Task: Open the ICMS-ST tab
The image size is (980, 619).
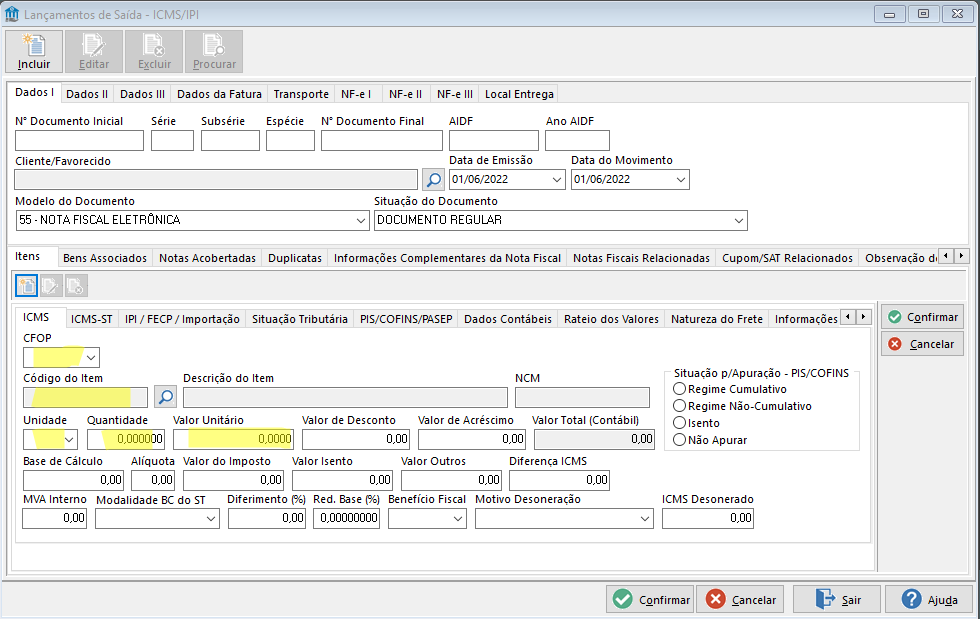Action: coord(92,319)
